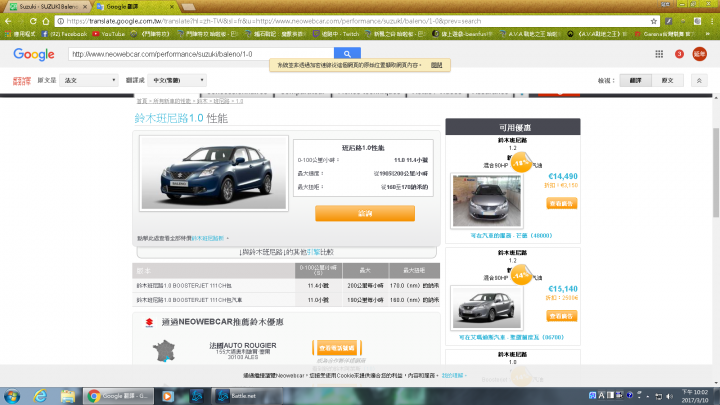Open File Explorer from the taskbar
Viewport: 720px width, 405px height.
[x=68, y=396]
